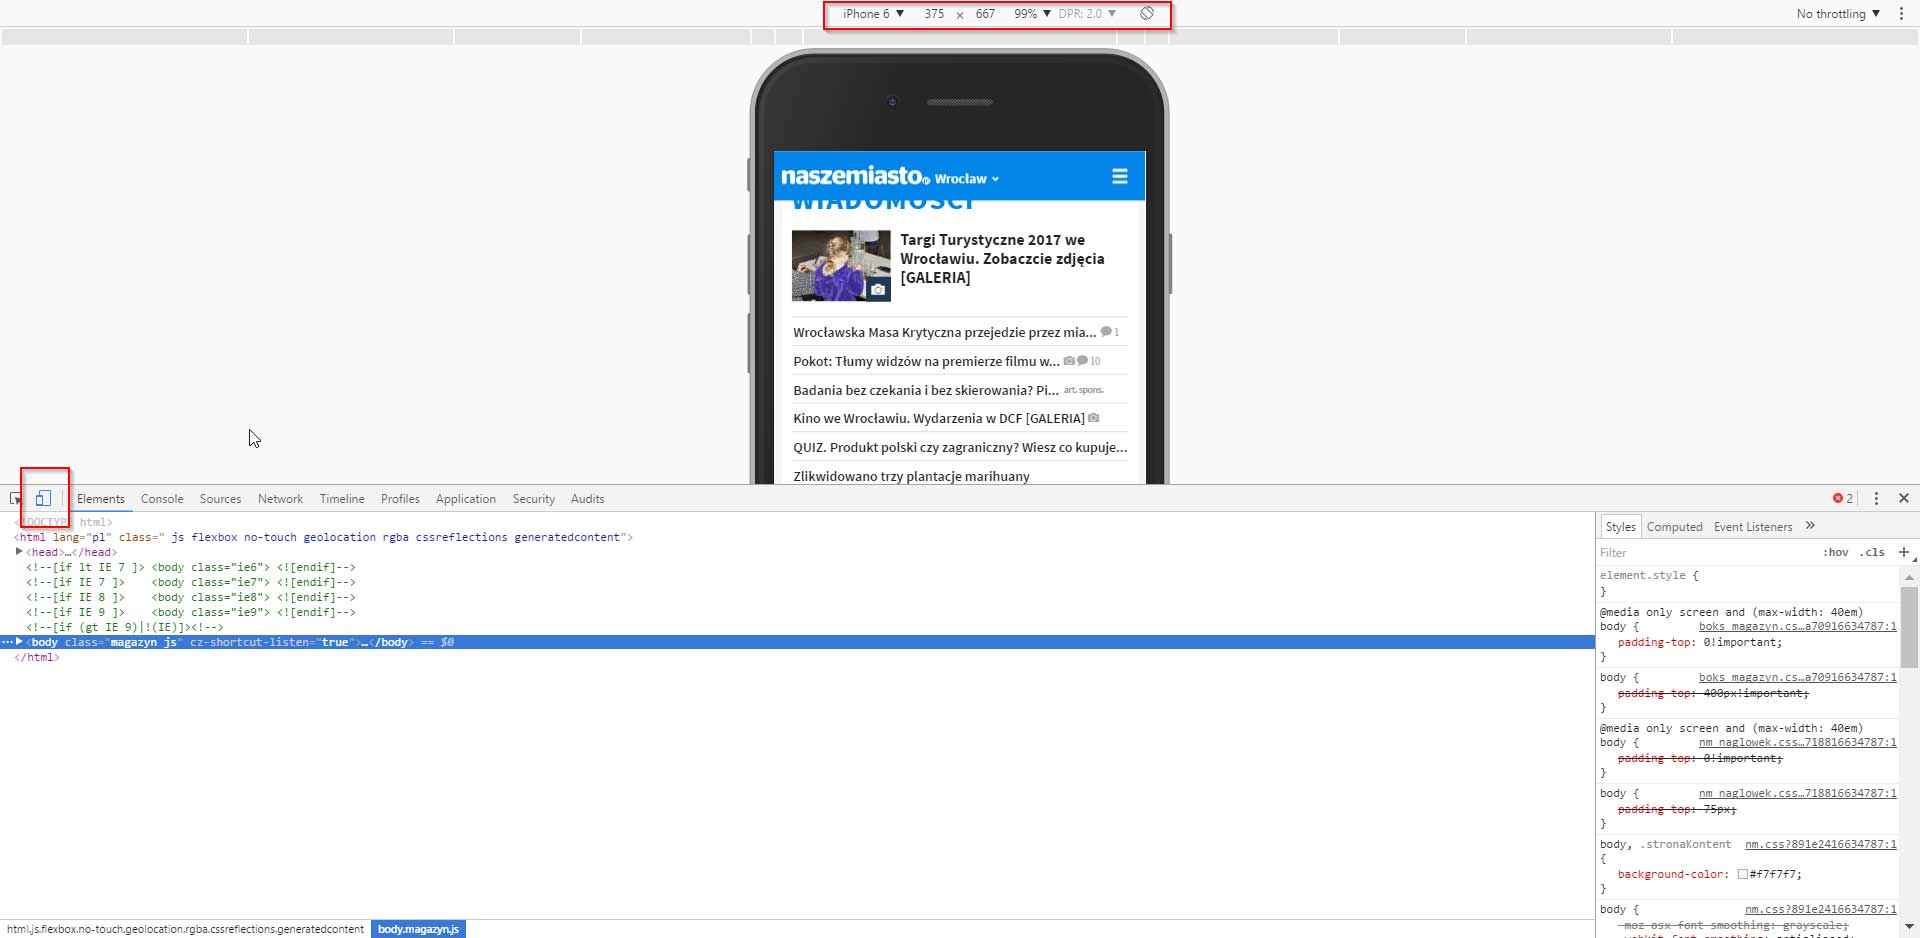This screenshot has height=938, width=1920.
Task: Select the Styles sidebar tab
Action: tap(1620, 527)
